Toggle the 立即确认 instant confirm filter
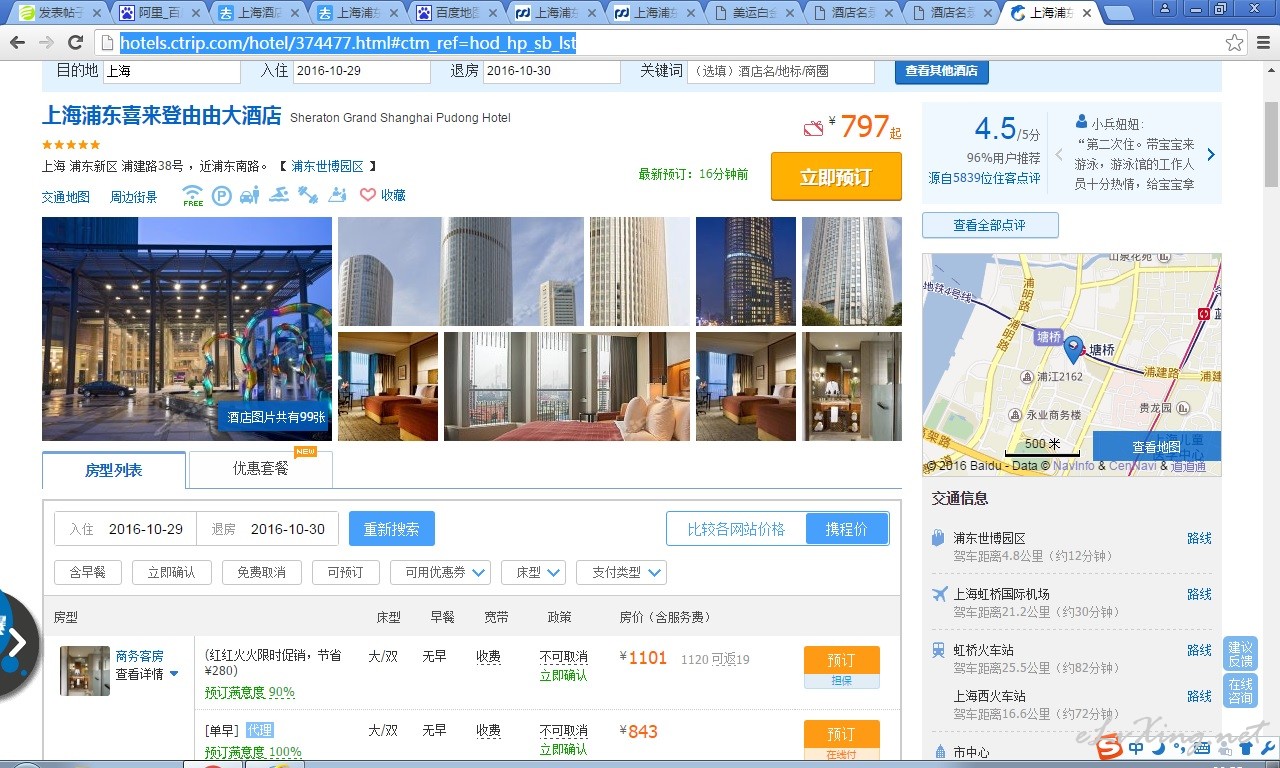This screenshot has height=768, width=1280. coord(171,572)
